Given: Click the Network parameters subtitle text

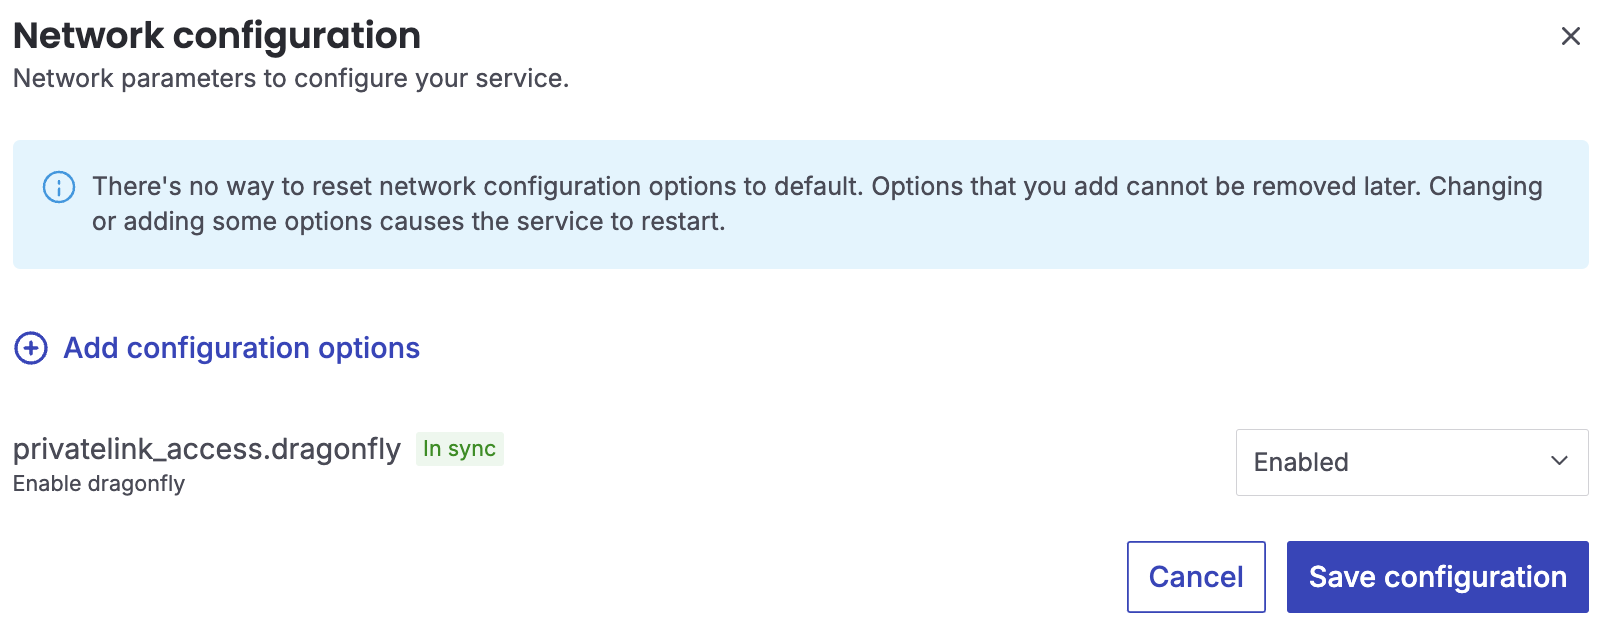Looking at the screenshot, I should tap(290, 78).
